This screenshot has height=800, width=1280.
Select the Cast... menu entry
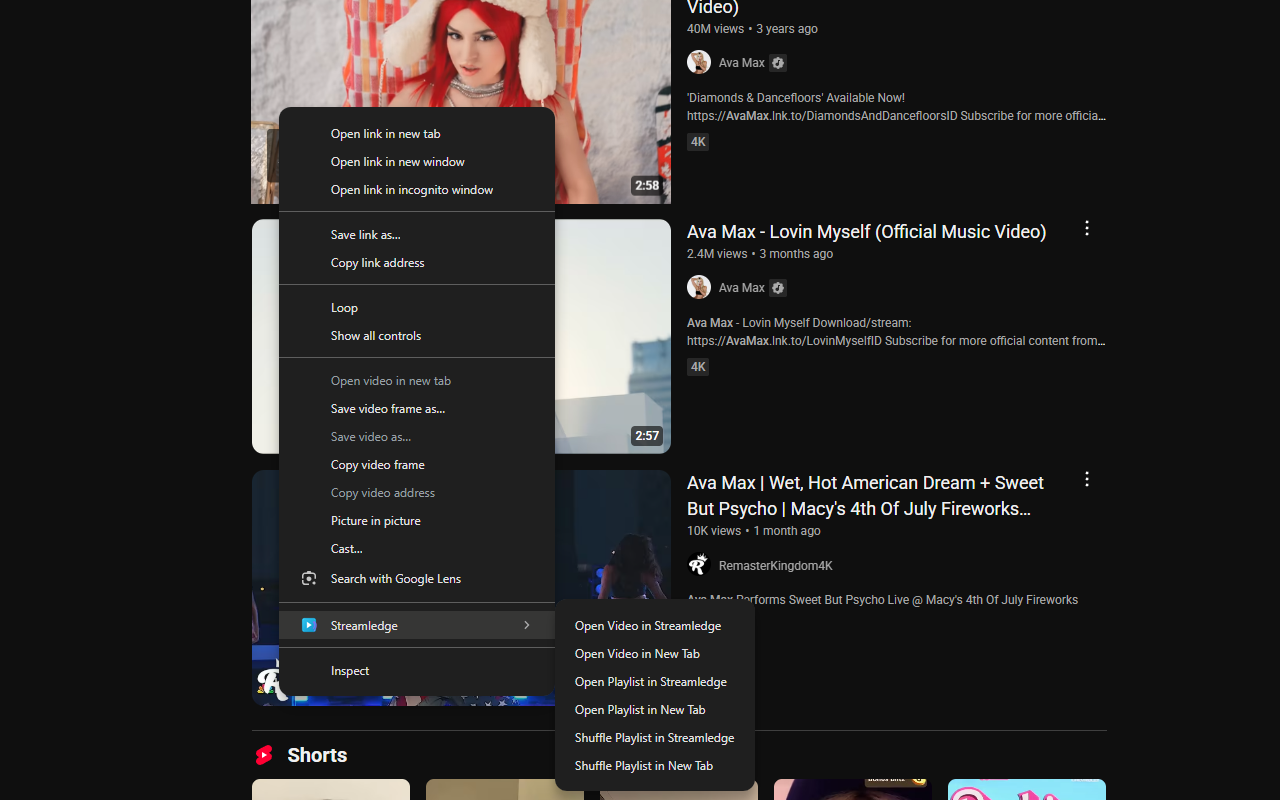click(417, 549)
